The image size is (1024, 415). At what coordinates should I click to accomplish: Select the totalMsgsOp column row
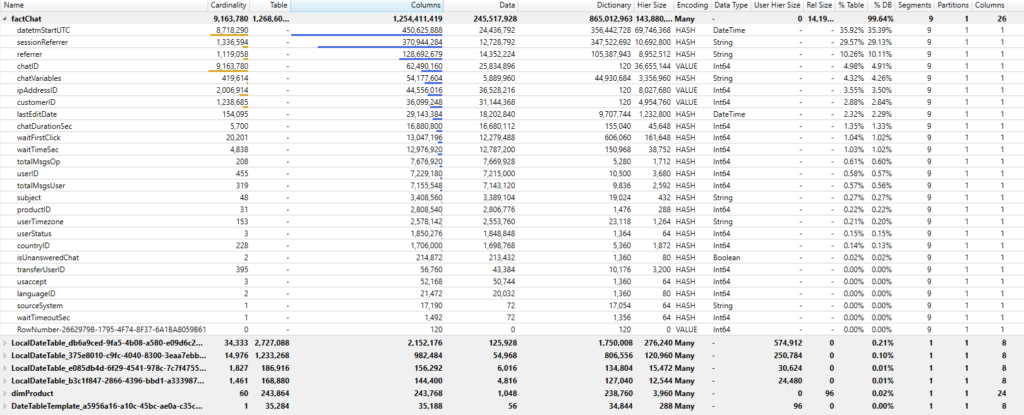click(x=512, y=162)
